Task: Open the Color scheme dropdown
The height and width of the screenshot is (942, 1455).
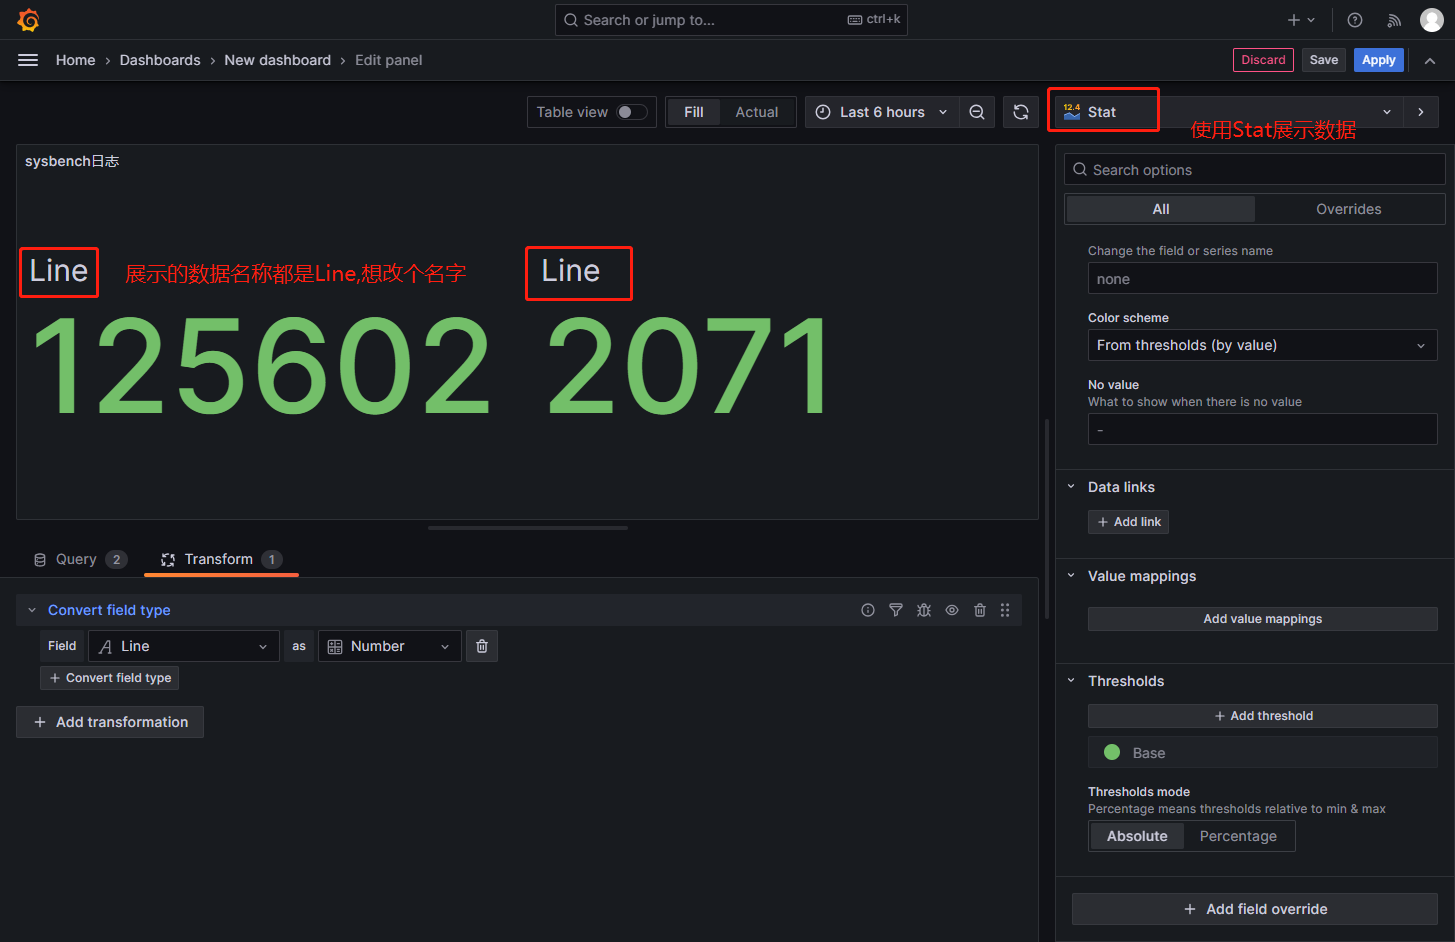Action: (1262, 345)
